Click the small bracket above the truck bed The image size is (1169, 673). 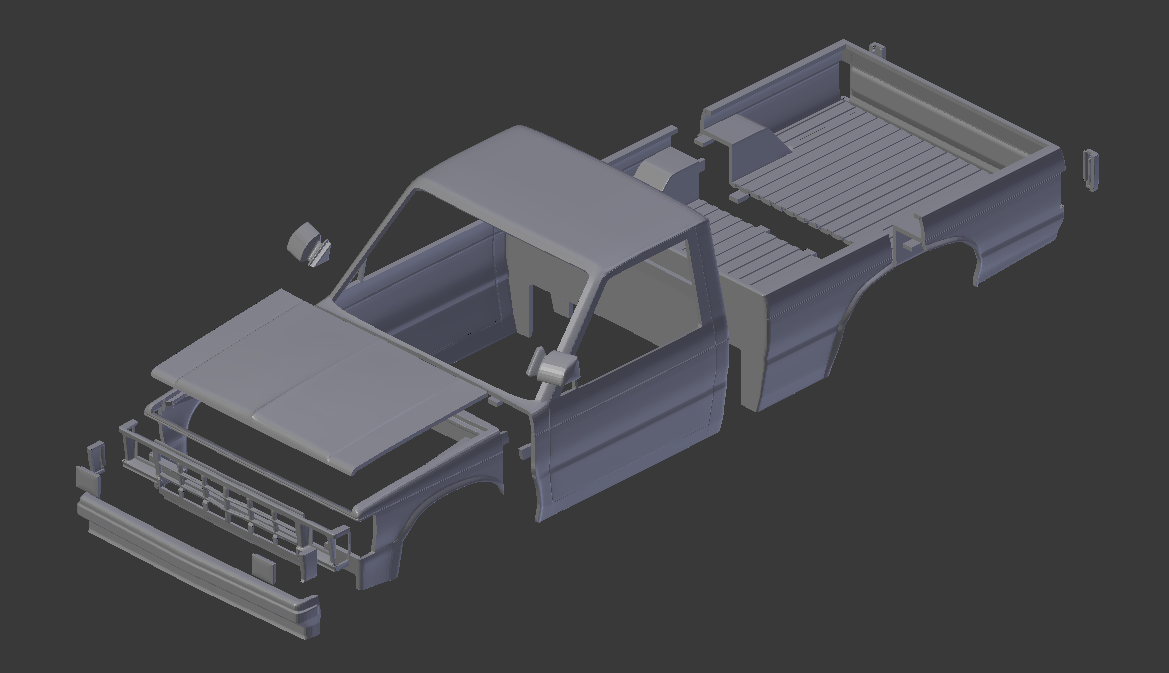[878, 48]
